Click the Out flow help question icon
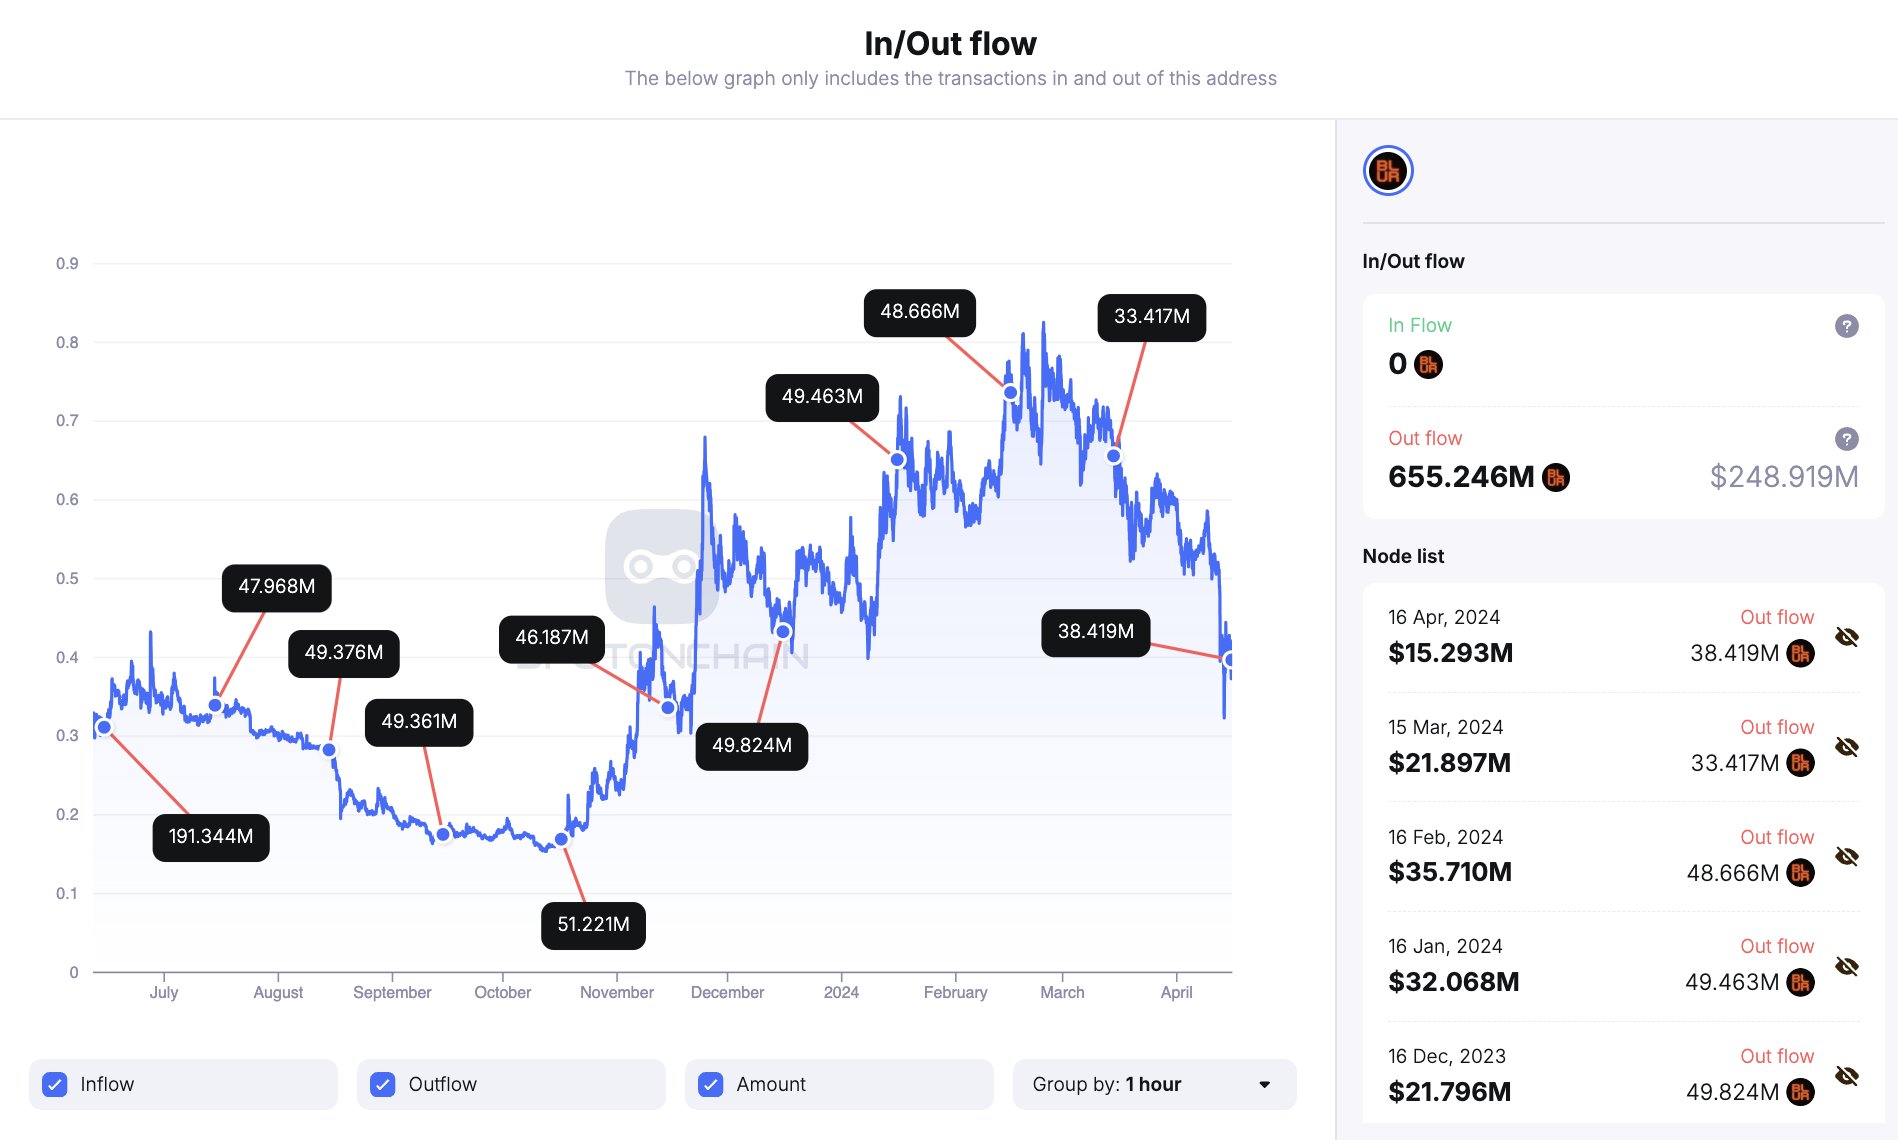The width and height of the screenshot is (1898, 1140). click(x=1846, y=439)
